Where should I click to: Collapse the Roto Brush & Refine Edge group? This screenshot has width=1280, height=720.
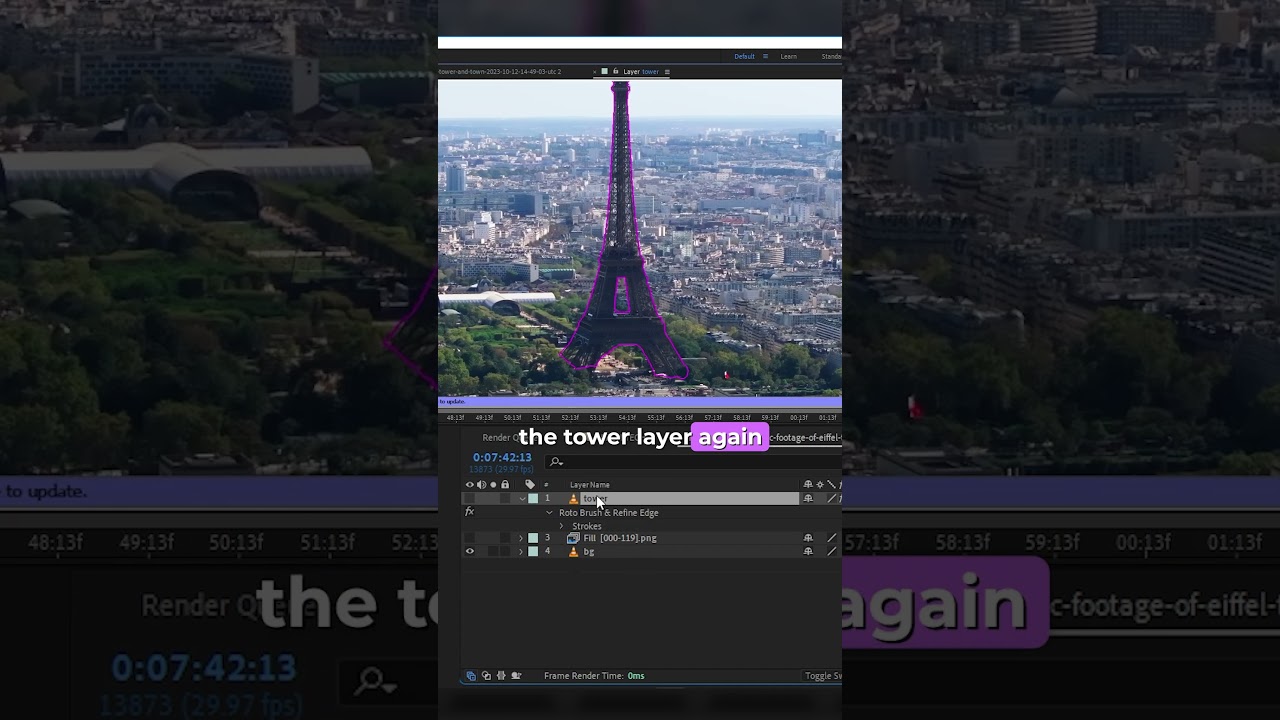pyautogui.click(x=549, y=512)
